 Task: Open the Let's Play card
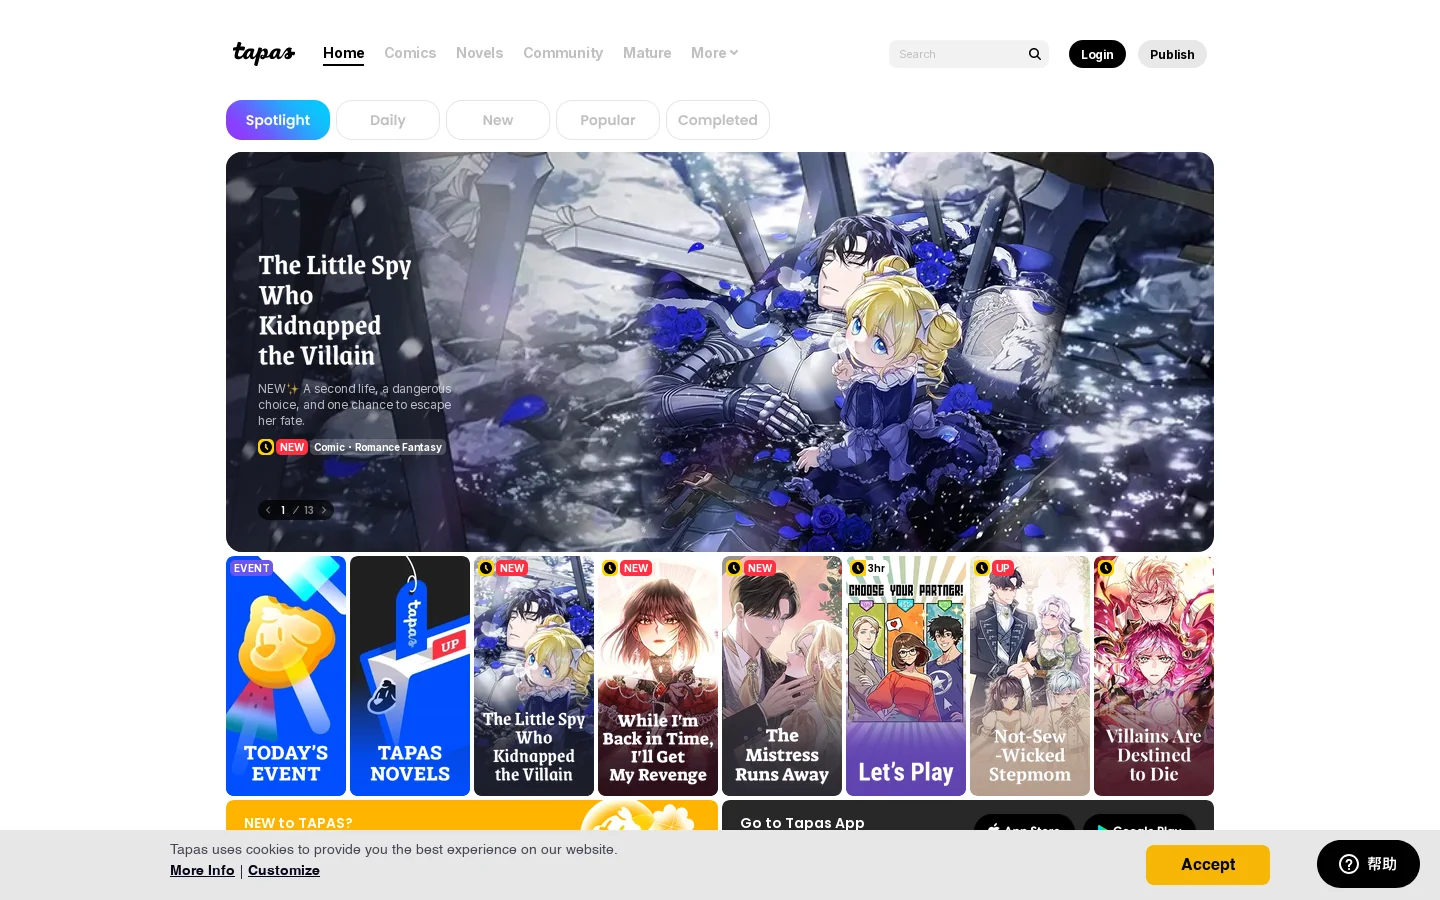pyautogui.click(x=906, y=676)
